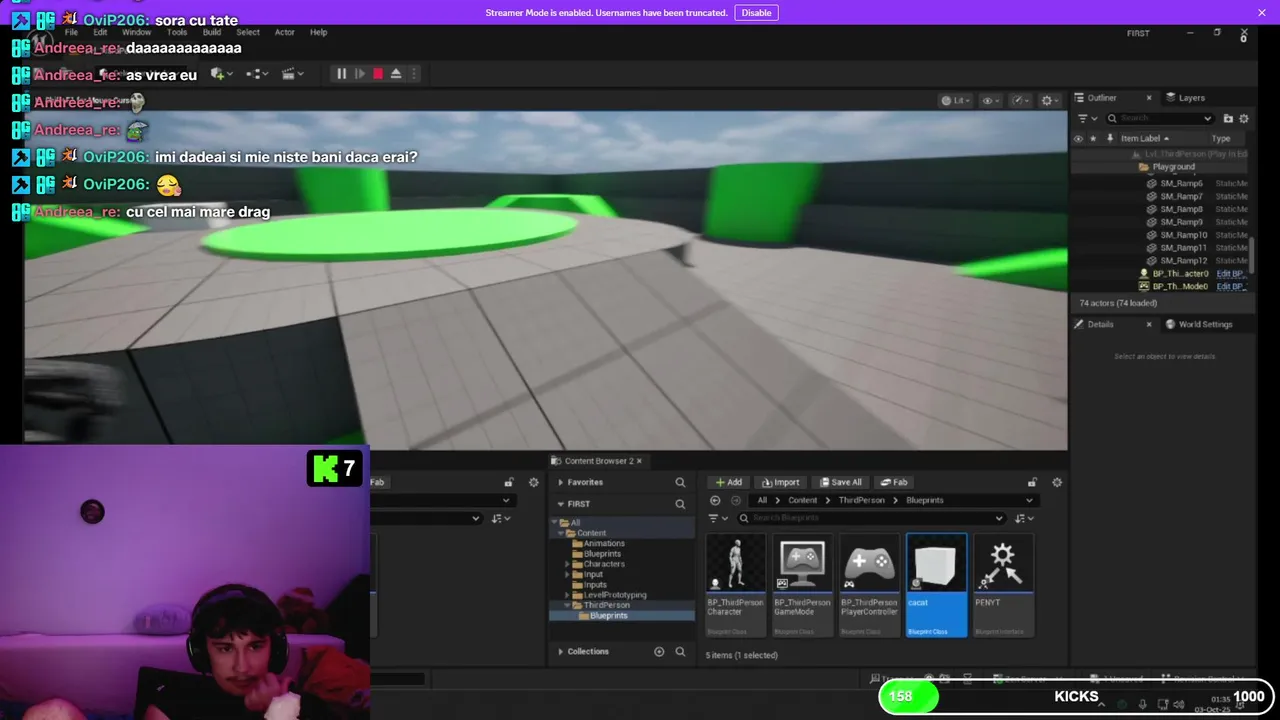This screenshot has height=720, width=1280.
Task: Click the Import button in Content Browser
Action: tap(780, 482)
